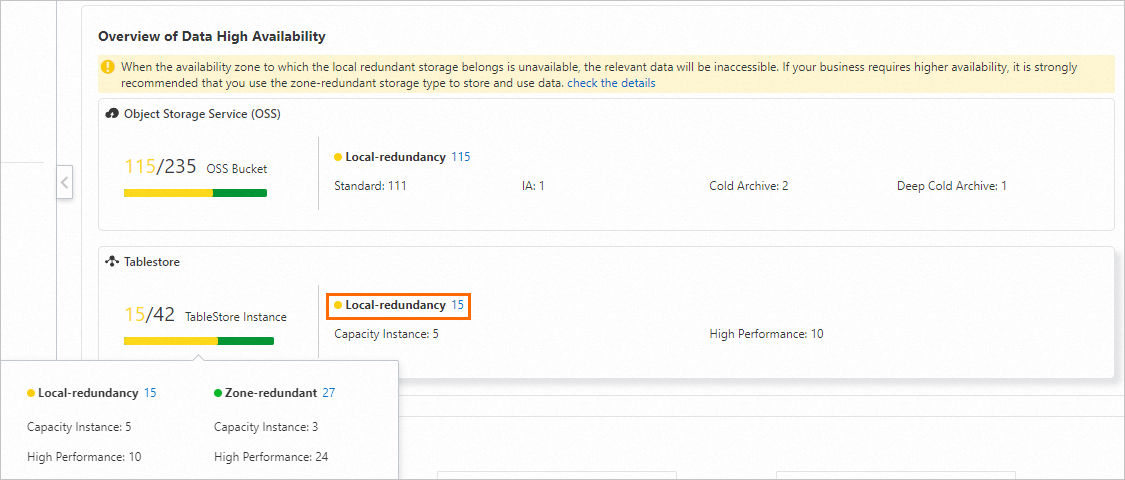Click the yellow dot beside Local-redundancy in the popup
Image resolution: width=1125 pixels, height=480 pixels.
31,393
